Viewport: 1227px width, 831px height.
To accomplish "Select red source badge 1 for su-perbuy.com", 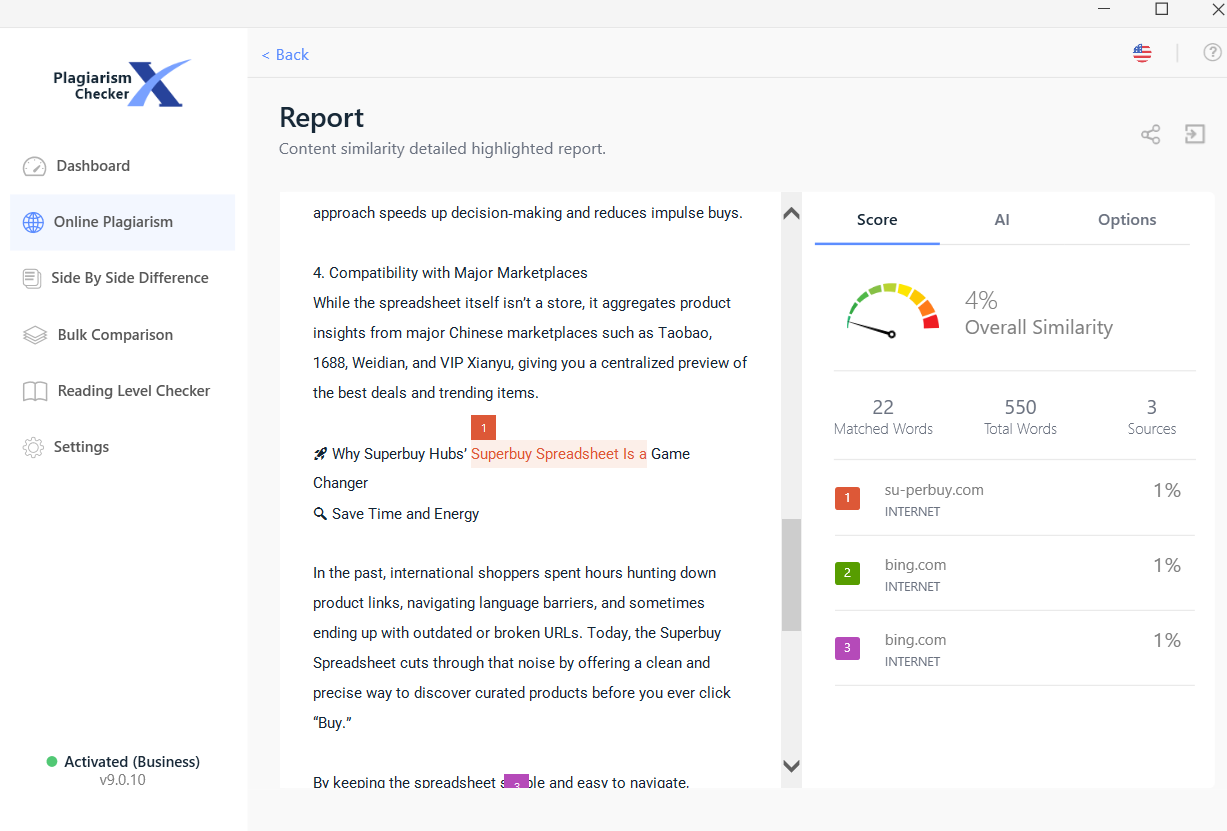I will 847,498.
